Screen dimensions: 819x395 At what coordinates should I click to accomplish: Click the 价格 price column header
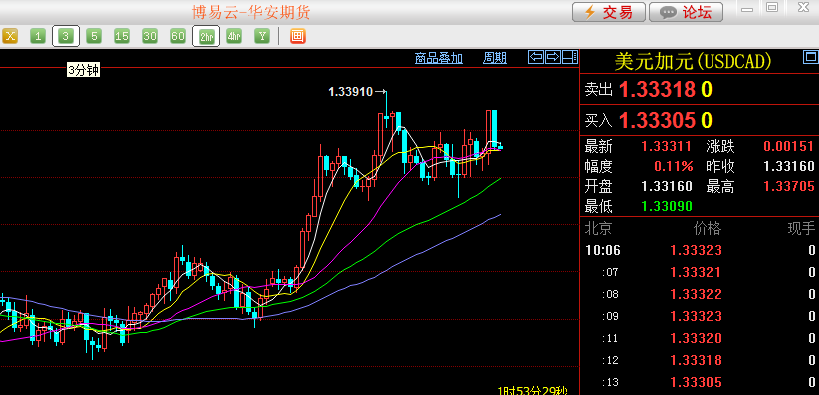(707, 228)
